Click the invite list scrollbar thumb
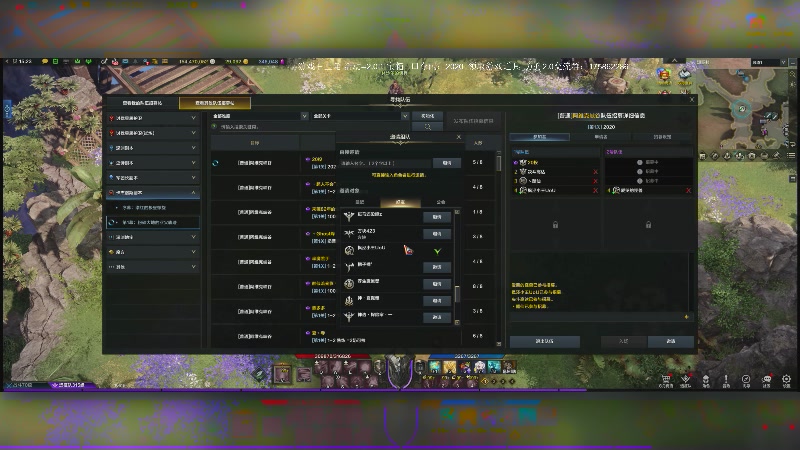Screen dimensions: 800x450 tap(457, 294)
